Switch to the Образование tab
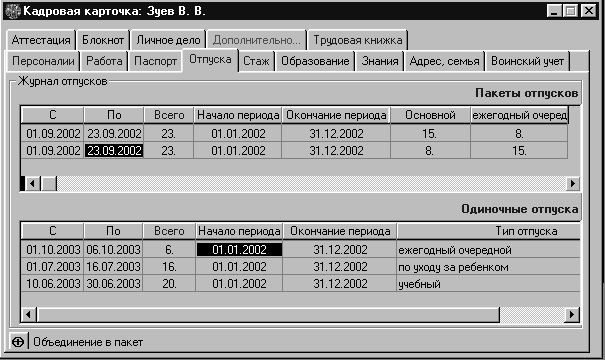 point(315,61)
